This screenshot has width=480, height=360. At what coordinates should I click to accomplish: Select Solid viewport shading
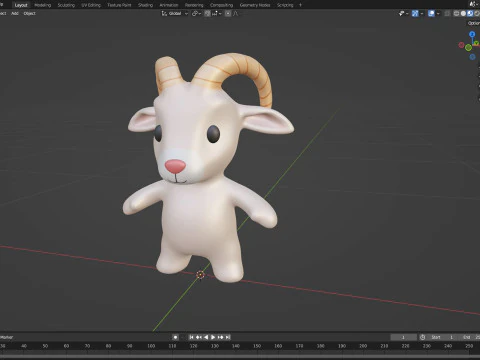pos(463,13)
